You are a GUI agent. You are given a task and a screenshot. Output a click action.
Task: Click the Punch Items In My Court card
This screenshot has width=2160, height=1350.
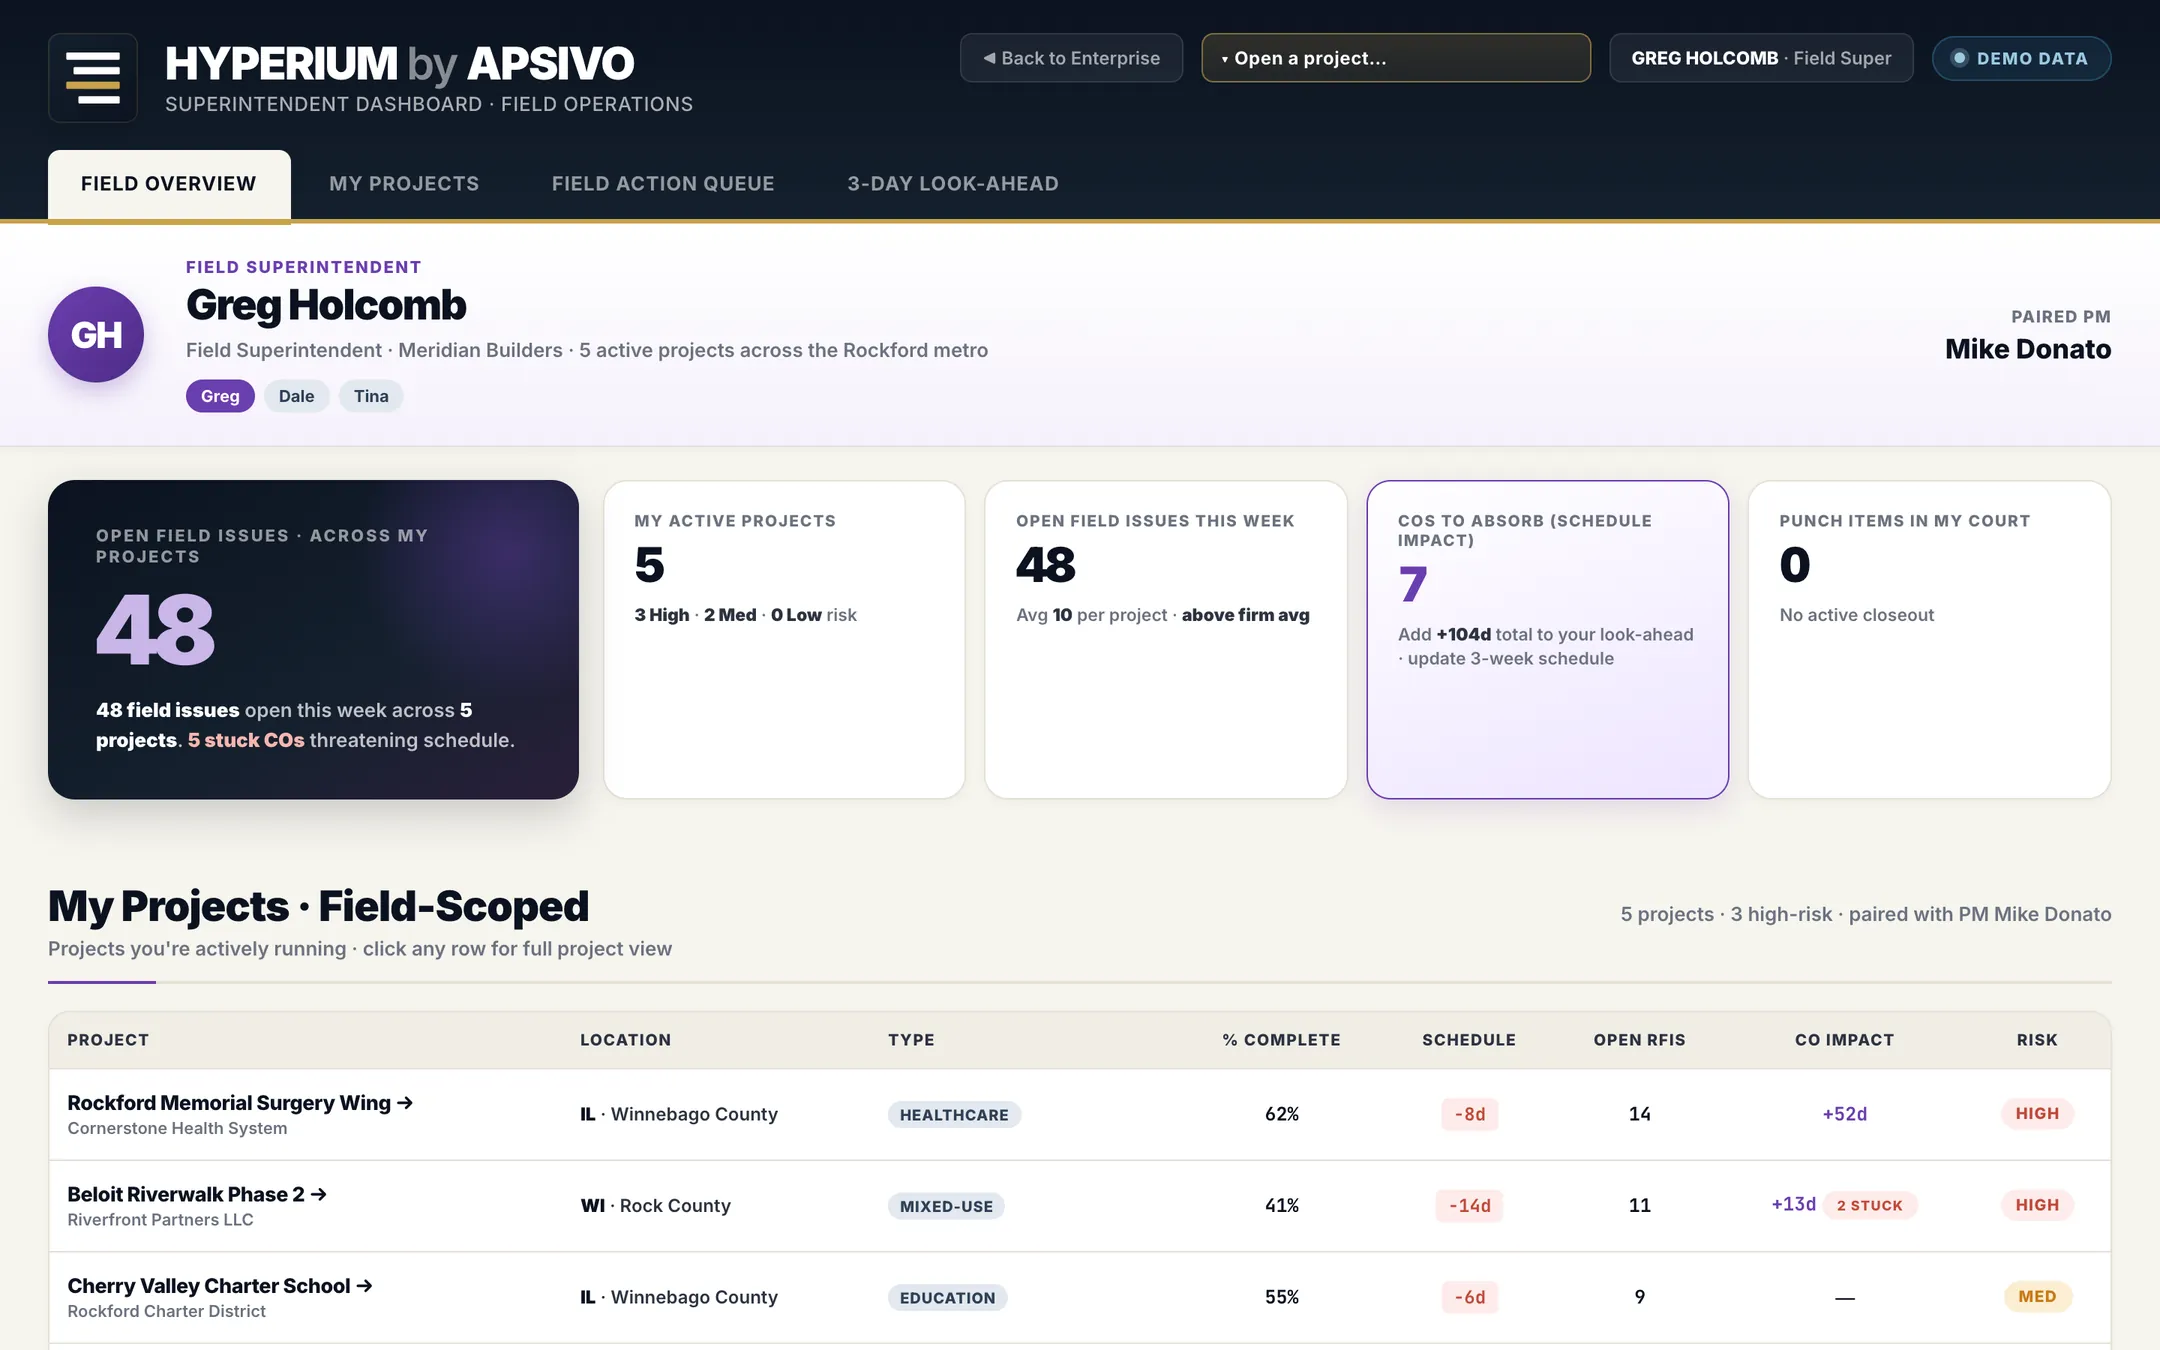(1929, 639)
